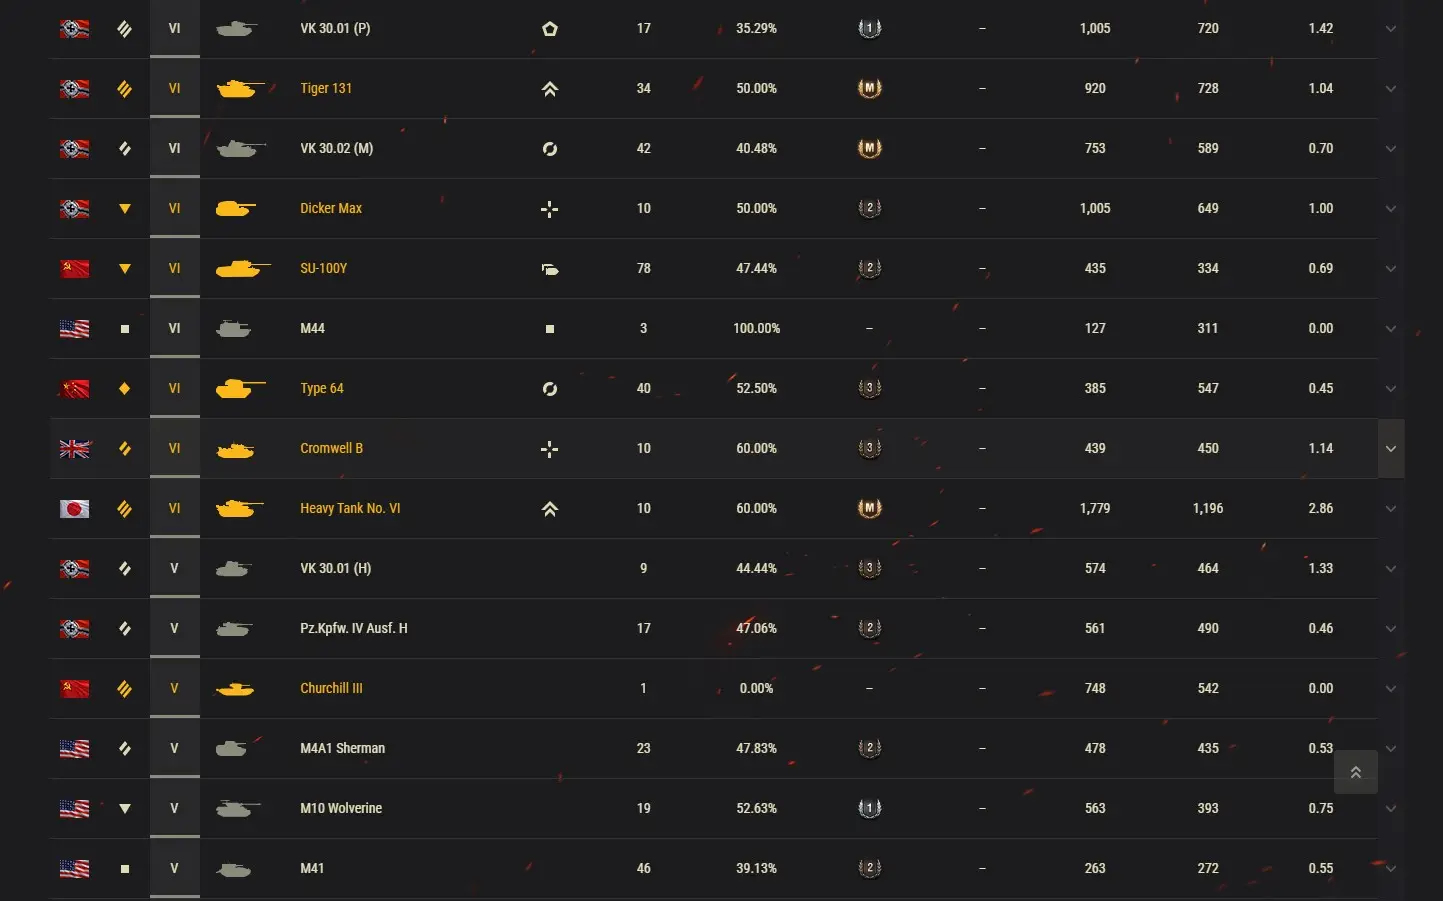Click the SU-100Y tank silhouette thumbnail

(x=242, y=268)
